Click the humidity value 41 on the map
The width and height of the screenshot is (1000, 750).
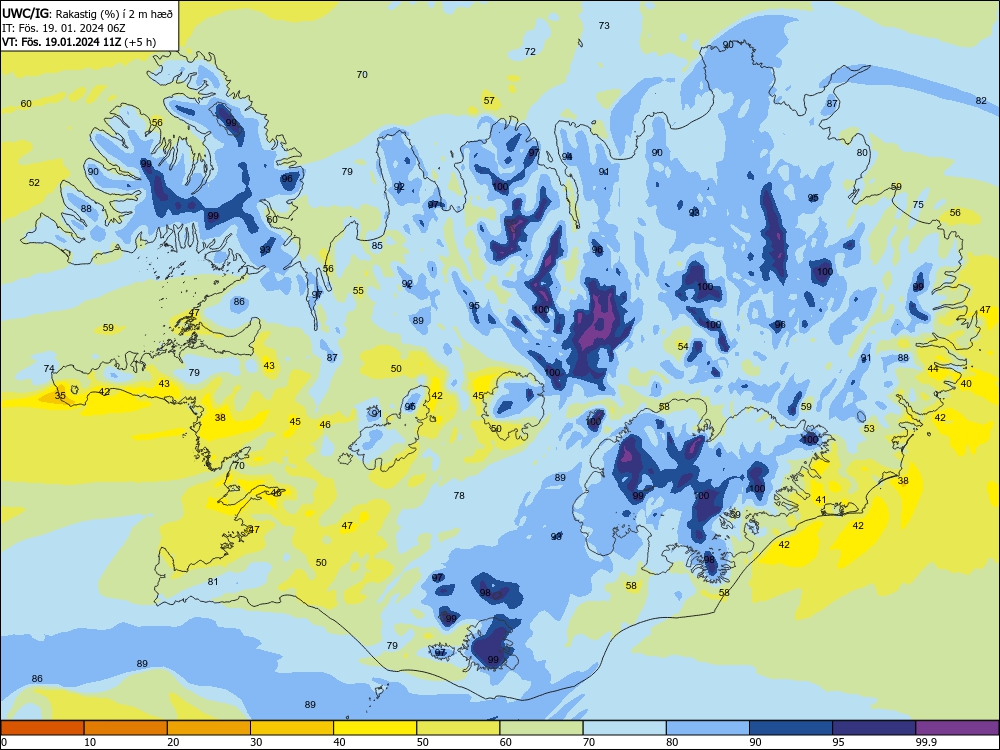(821, 500)
